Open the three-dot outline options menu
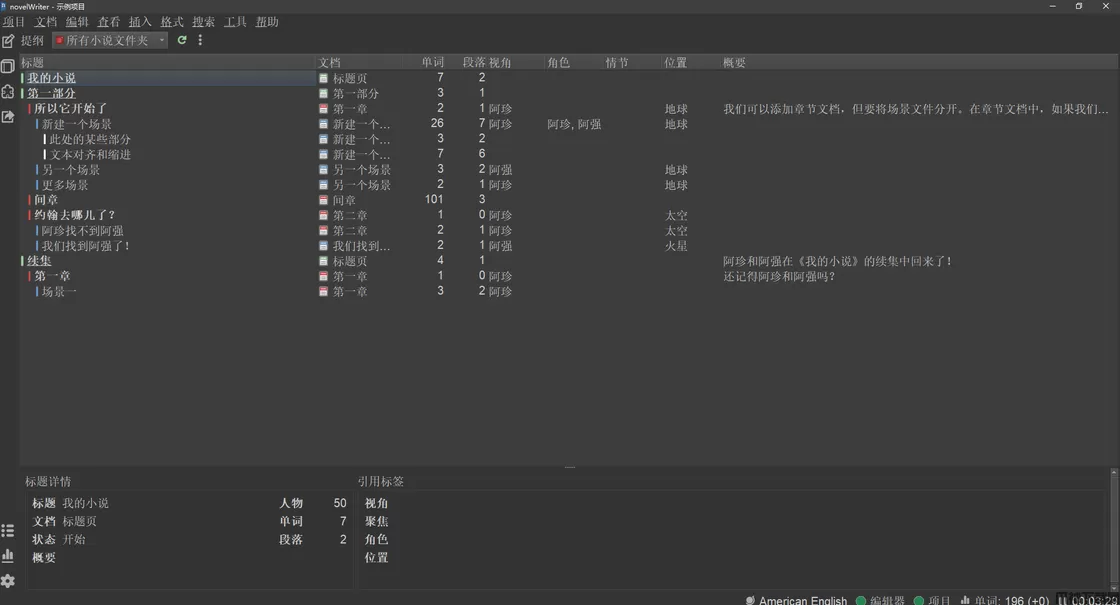 pos(200,40)
